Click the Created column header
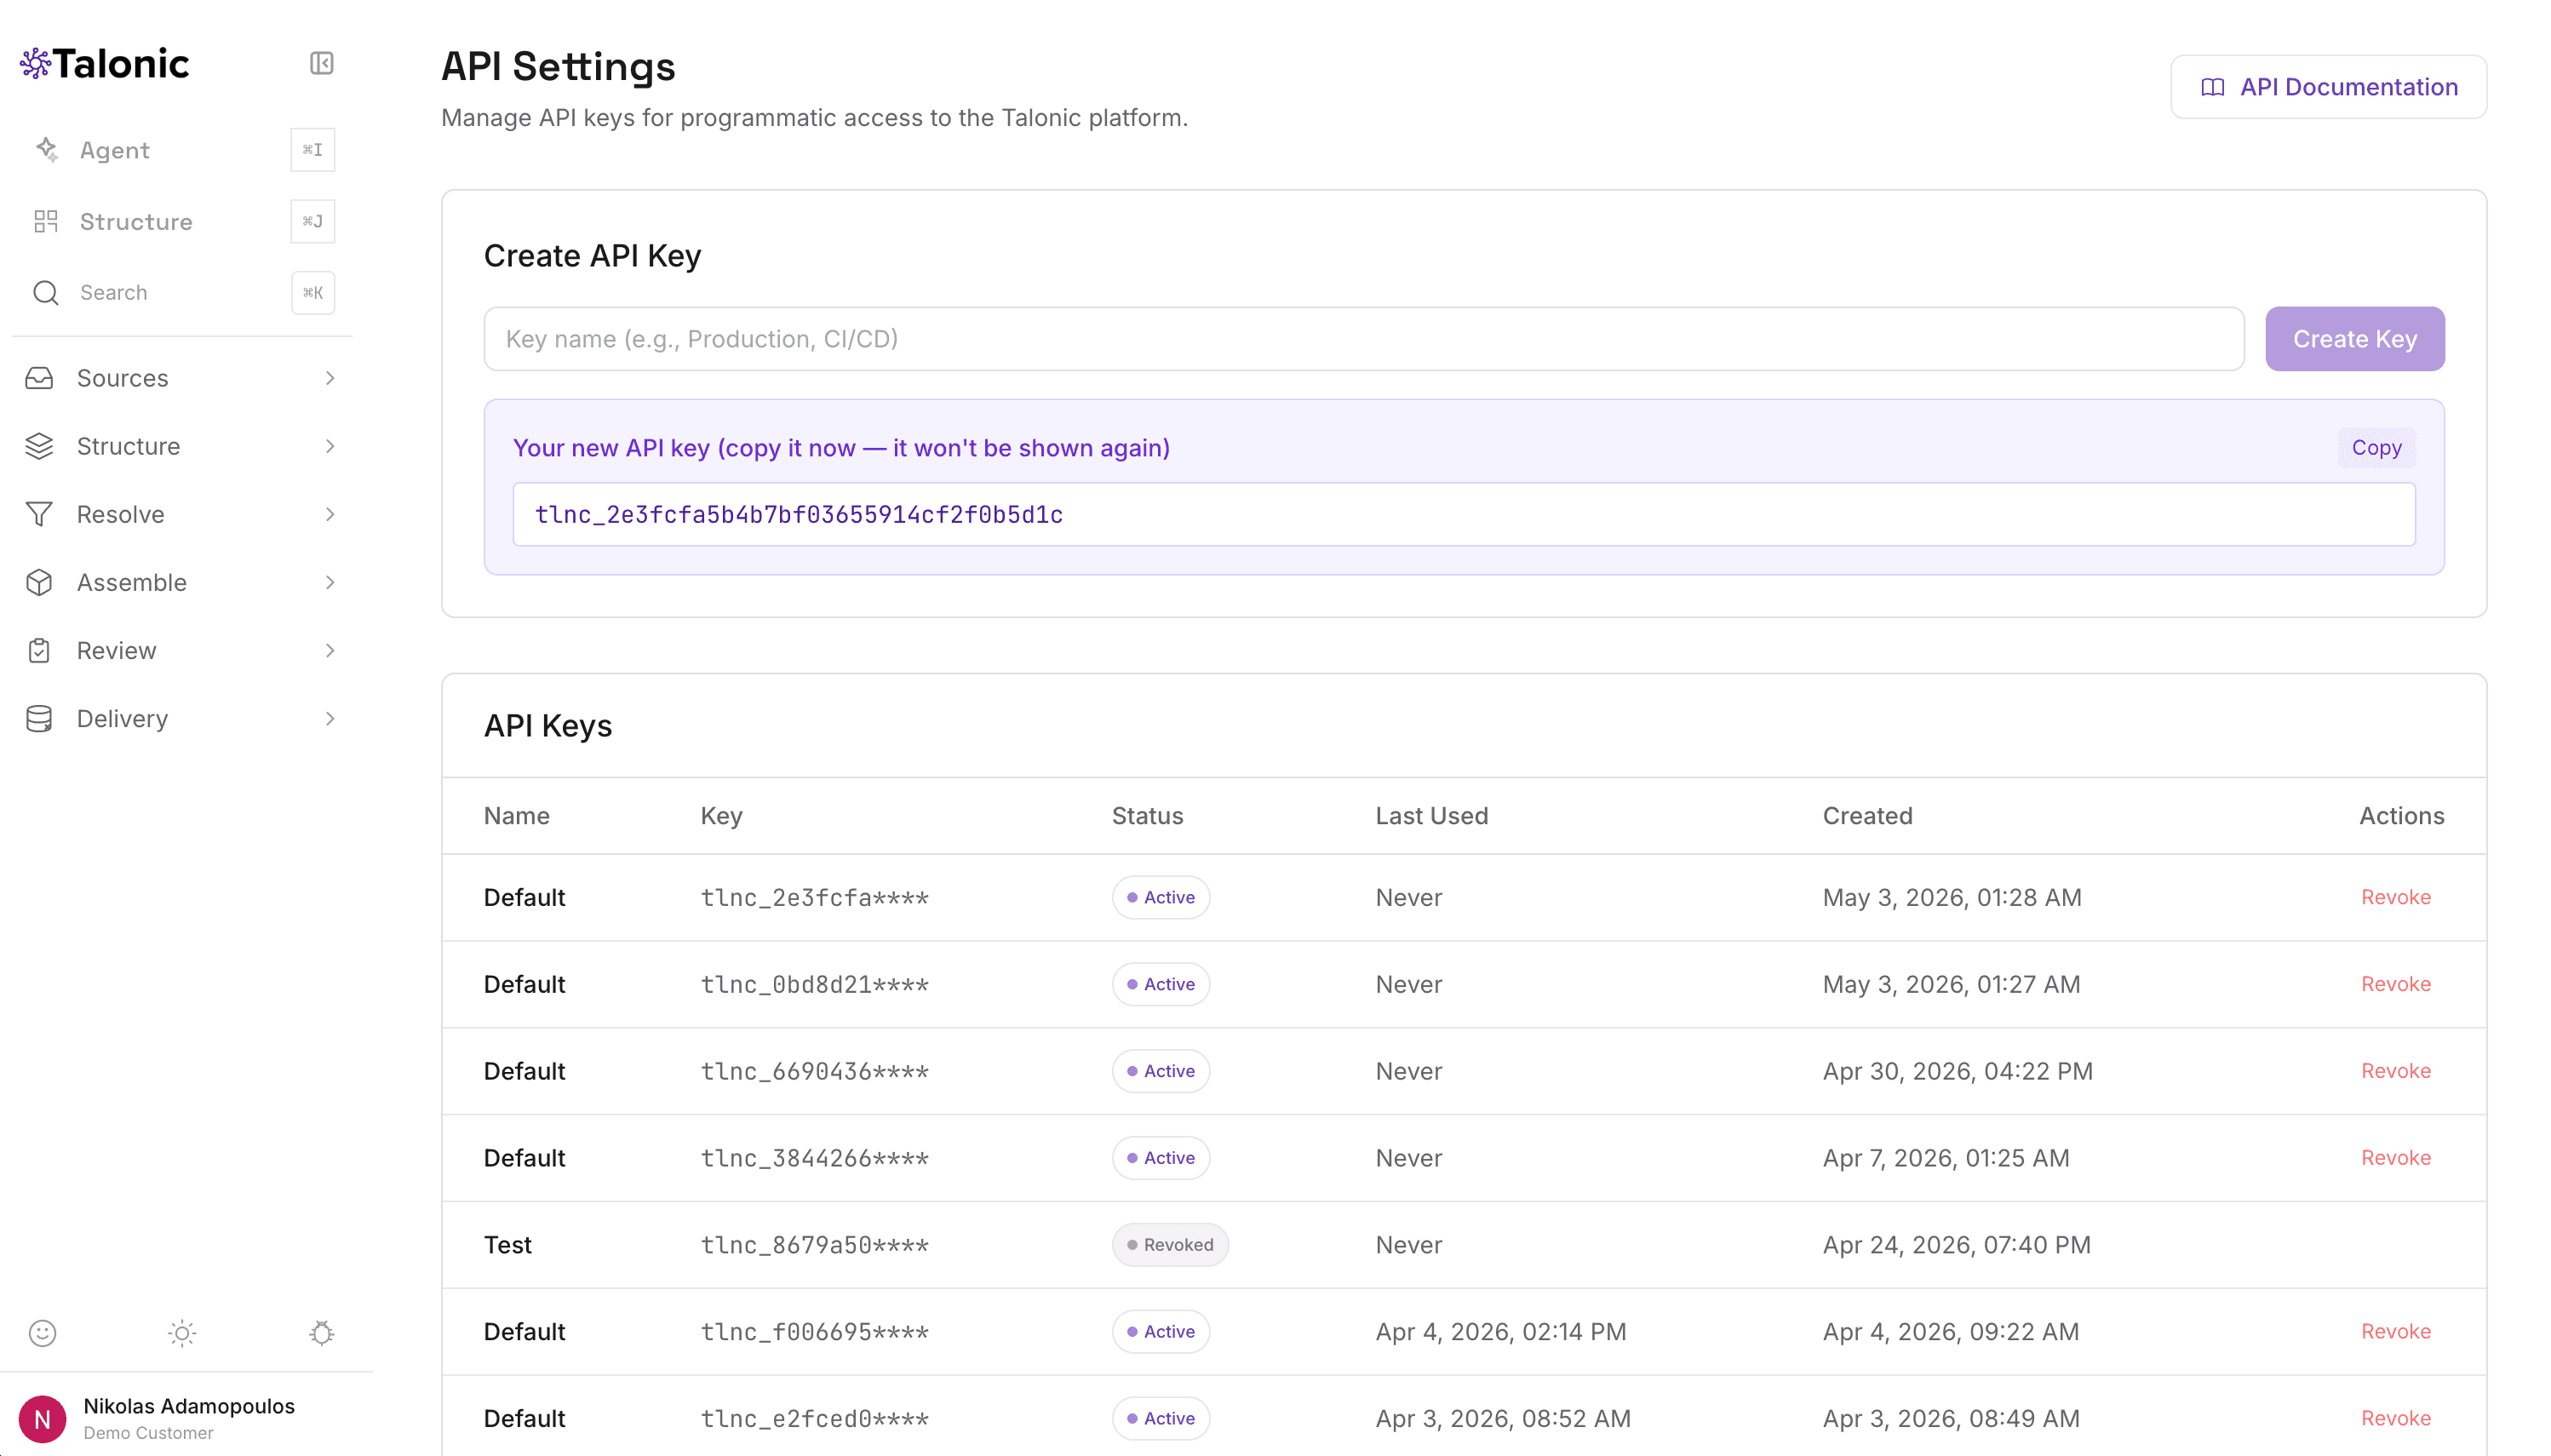 (1867, 816)
